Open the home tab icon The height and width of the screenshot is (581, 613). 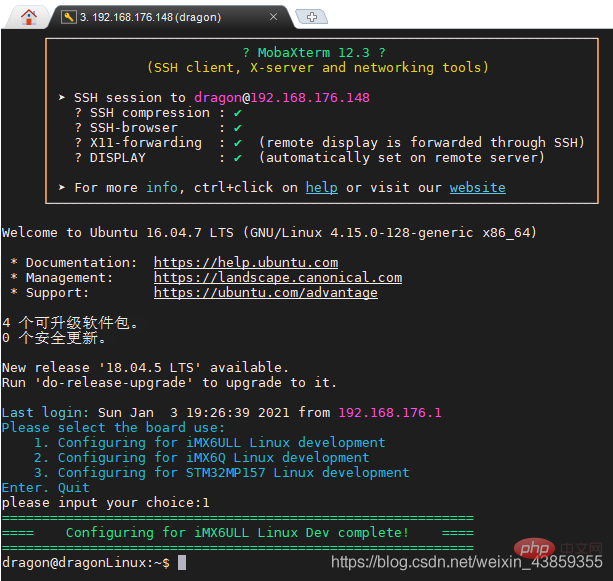pos(29,17)
